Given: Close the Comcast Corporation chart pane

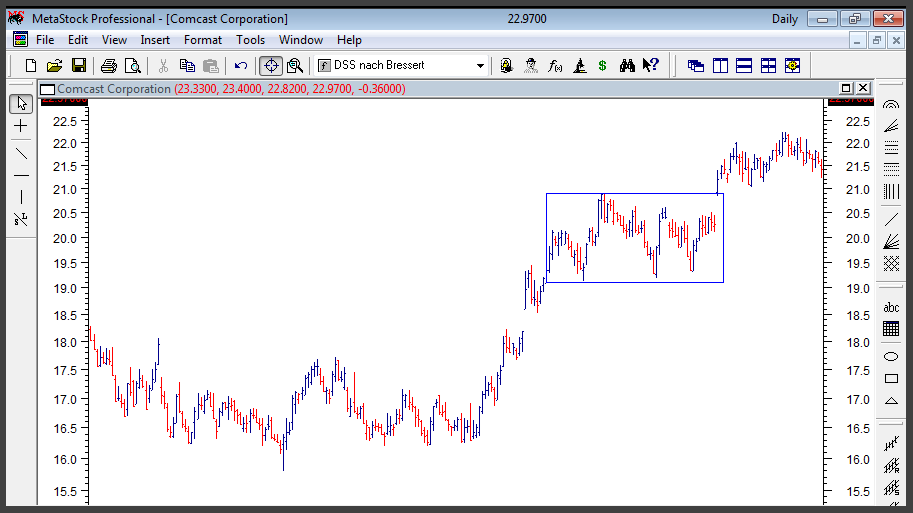Looking at the screenshot, I should click(x=864, y=88).
